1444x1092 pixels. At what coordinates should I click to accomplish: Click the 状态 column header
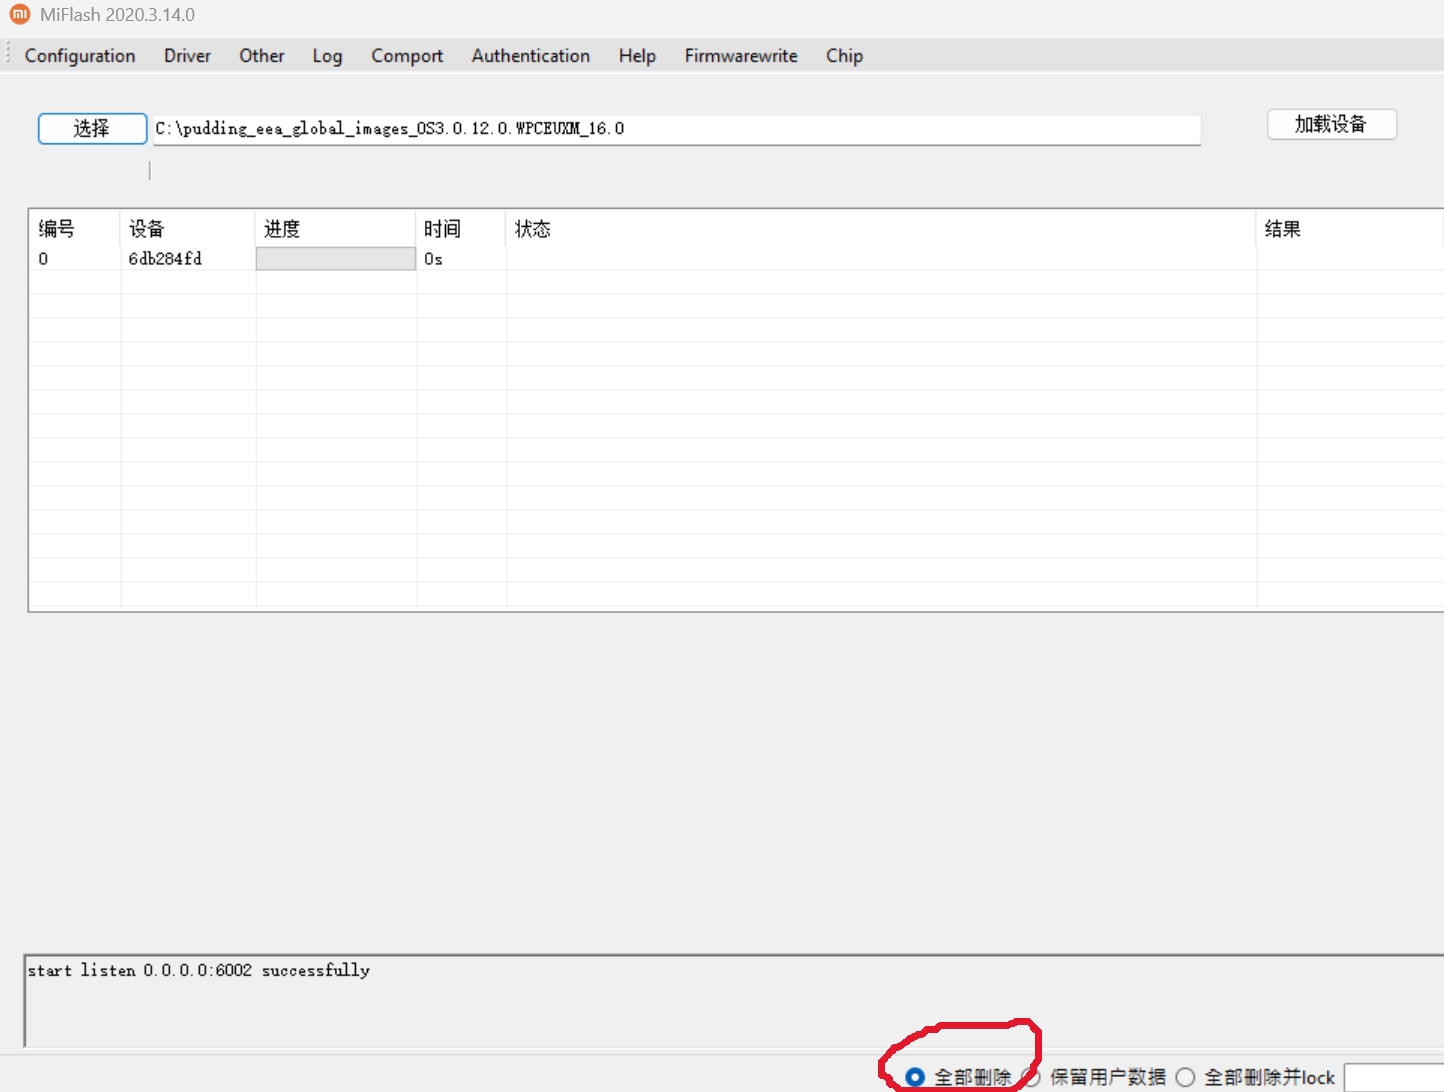(880, 229)
